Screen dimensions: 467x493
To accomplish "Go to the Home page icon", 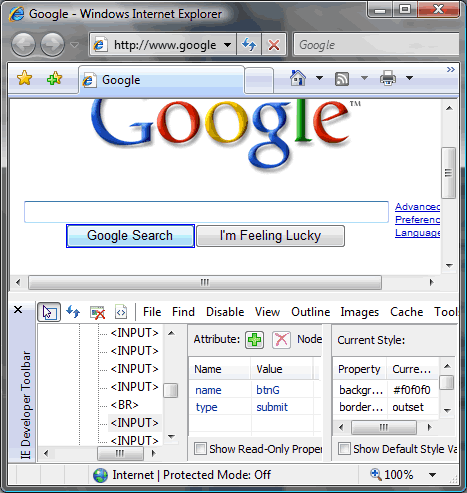I will (298, 78).
